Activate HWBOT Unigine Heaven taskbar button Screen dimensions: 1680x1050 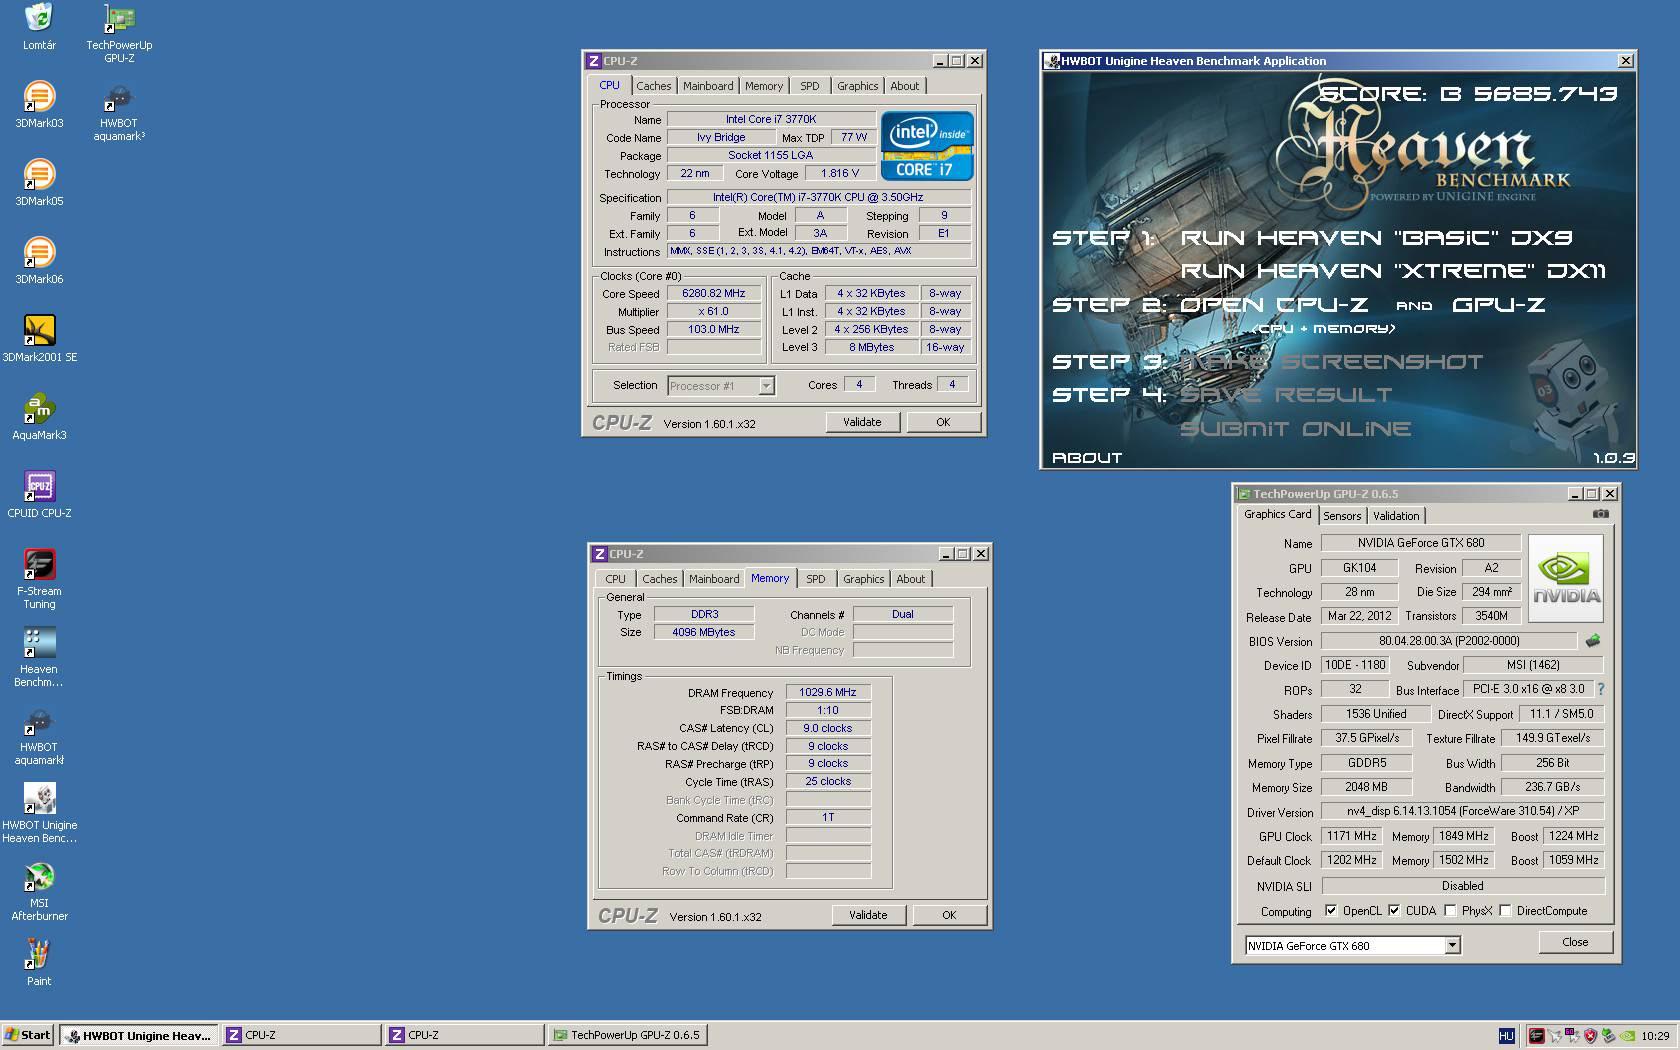[139, 1035]
